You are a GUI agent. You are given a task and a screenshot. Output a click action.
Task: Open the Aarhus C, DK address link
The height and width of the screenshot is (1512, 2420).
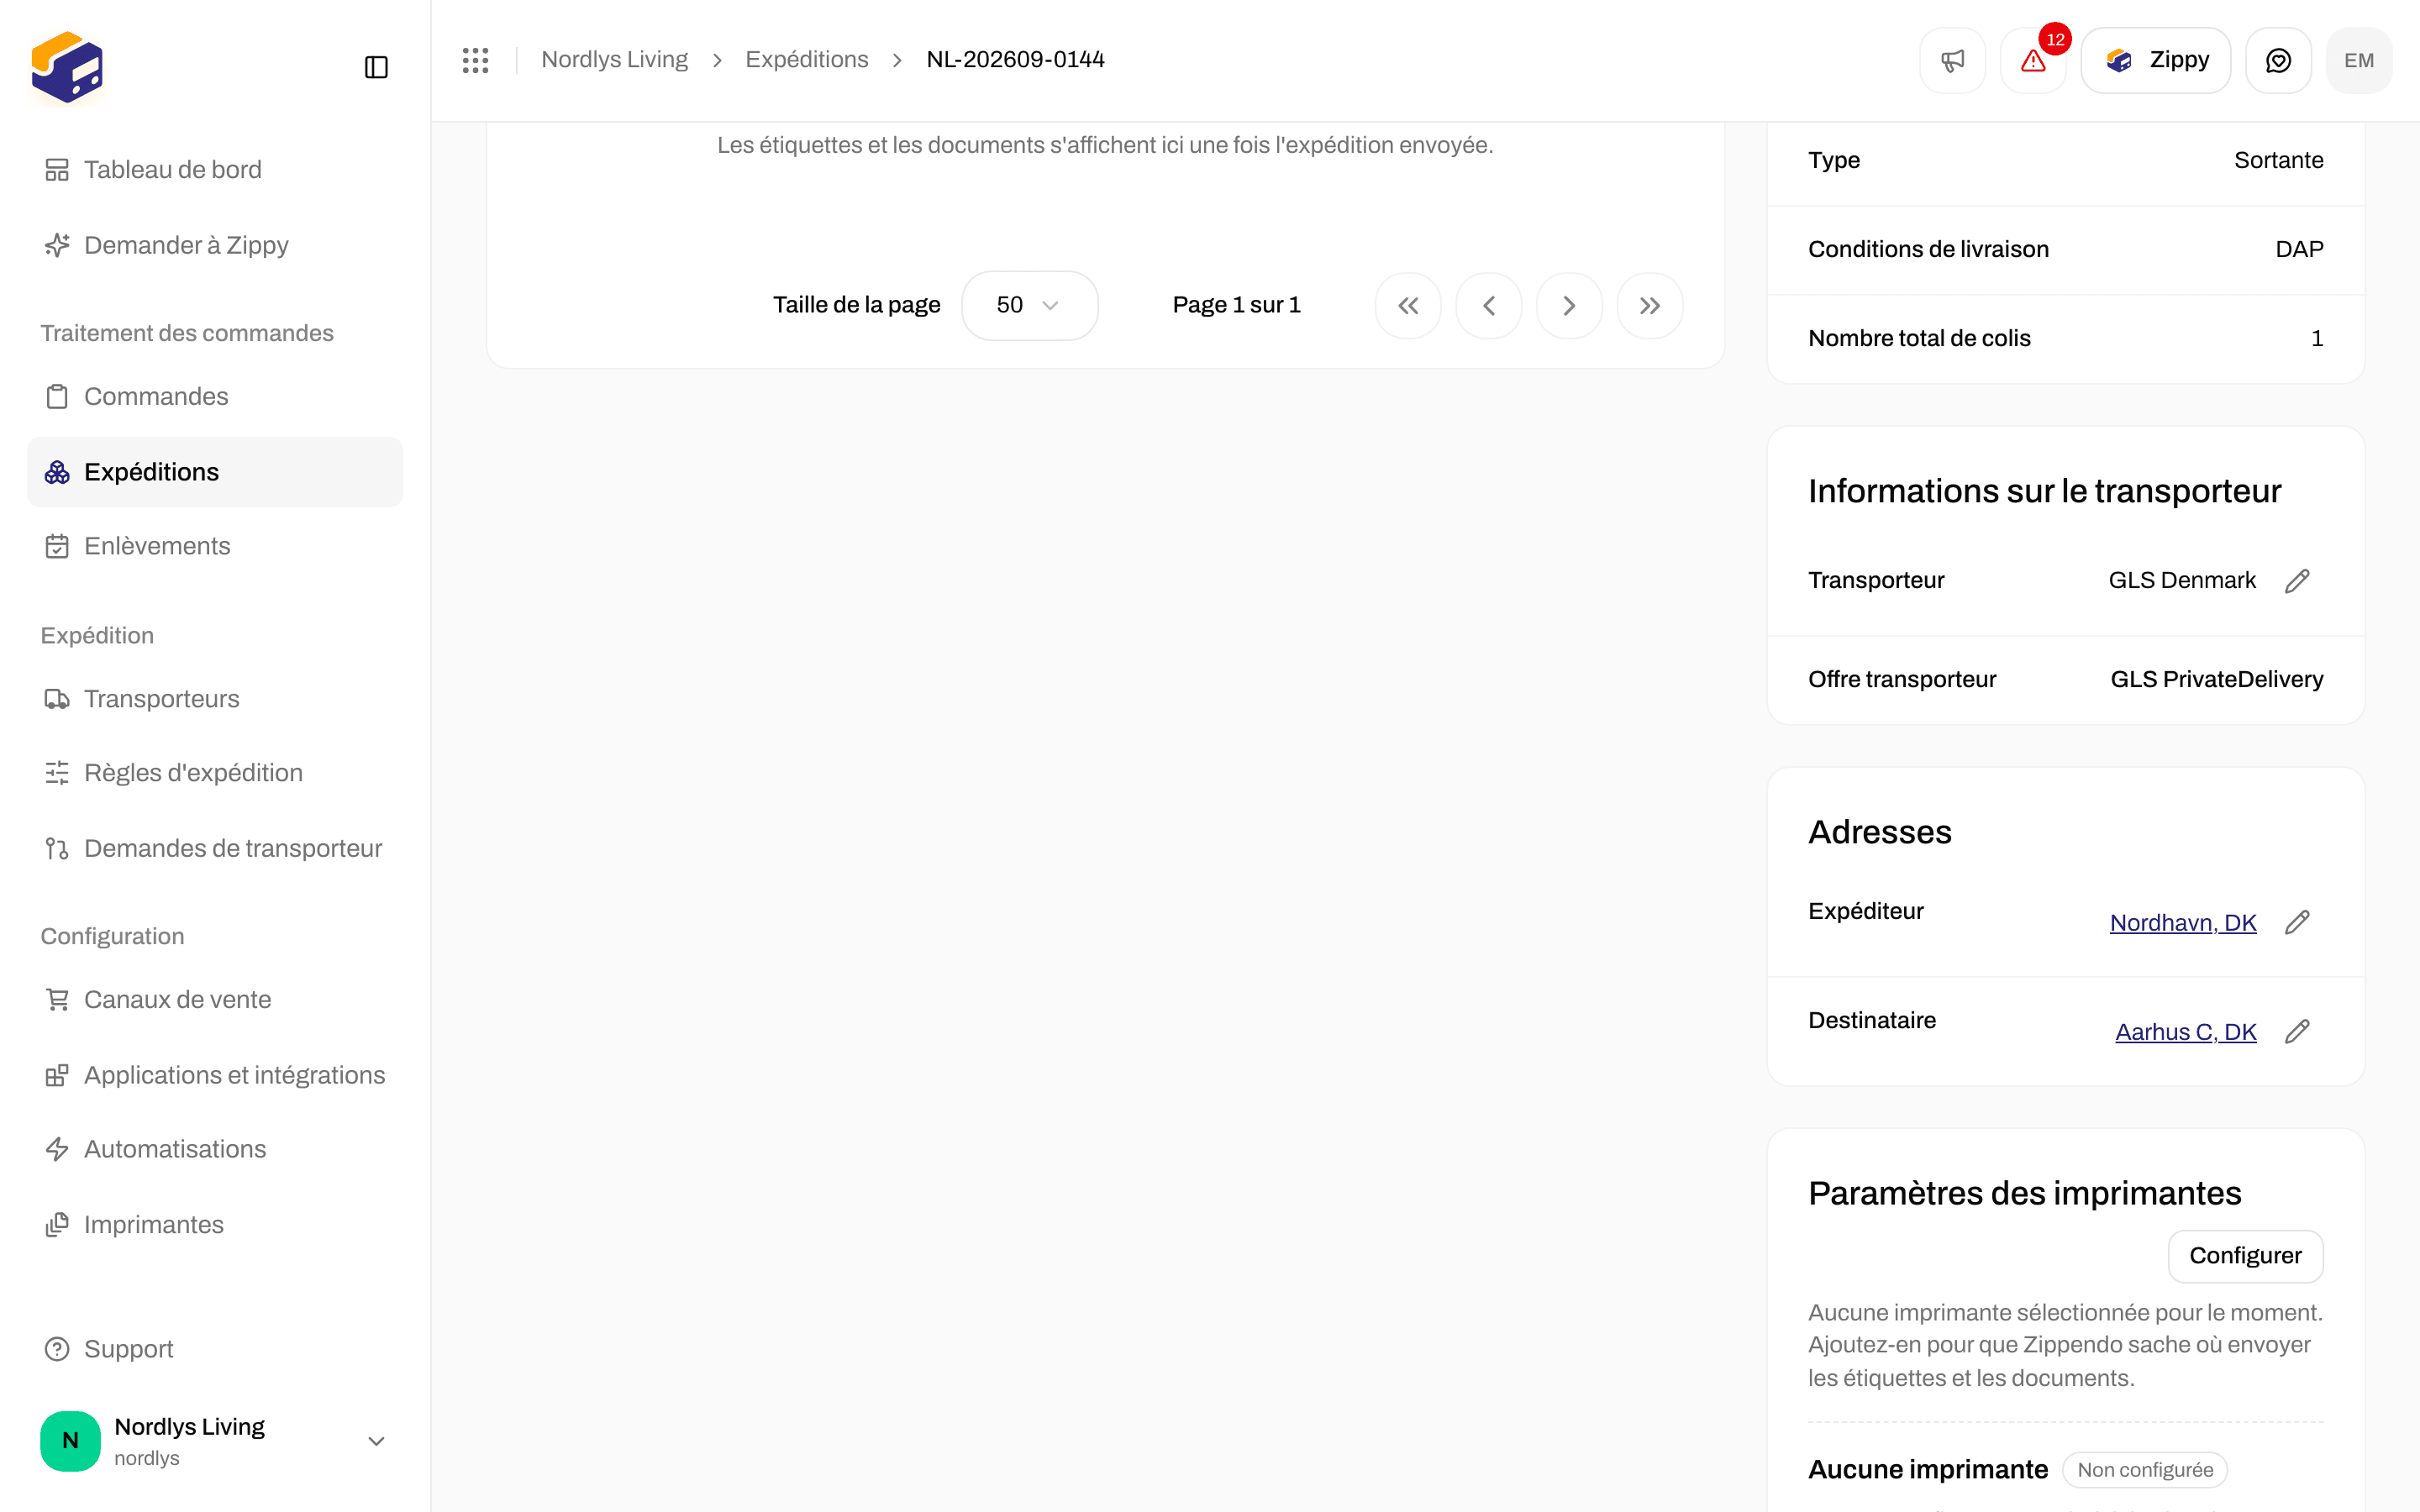tap(2186, 1032)
